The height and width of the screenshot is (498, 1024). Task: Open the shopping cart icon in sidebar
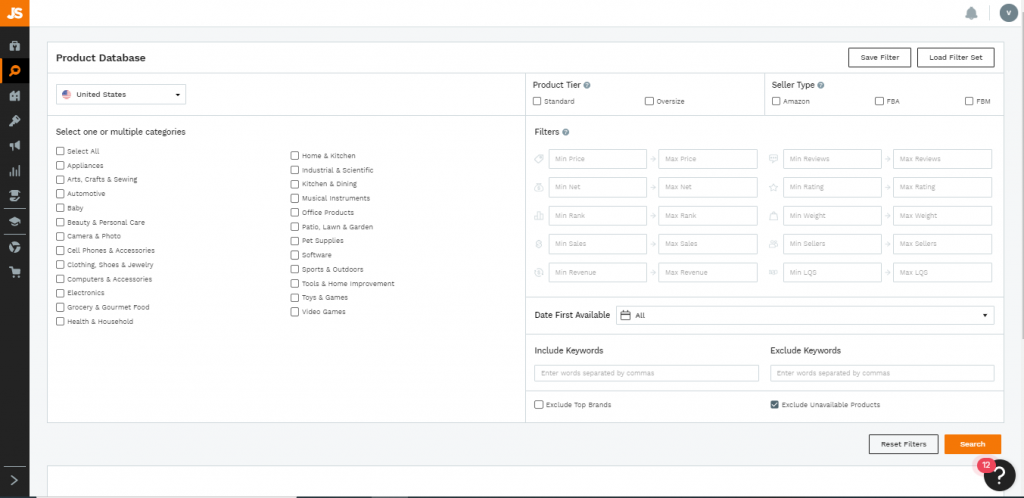(14, 272)
